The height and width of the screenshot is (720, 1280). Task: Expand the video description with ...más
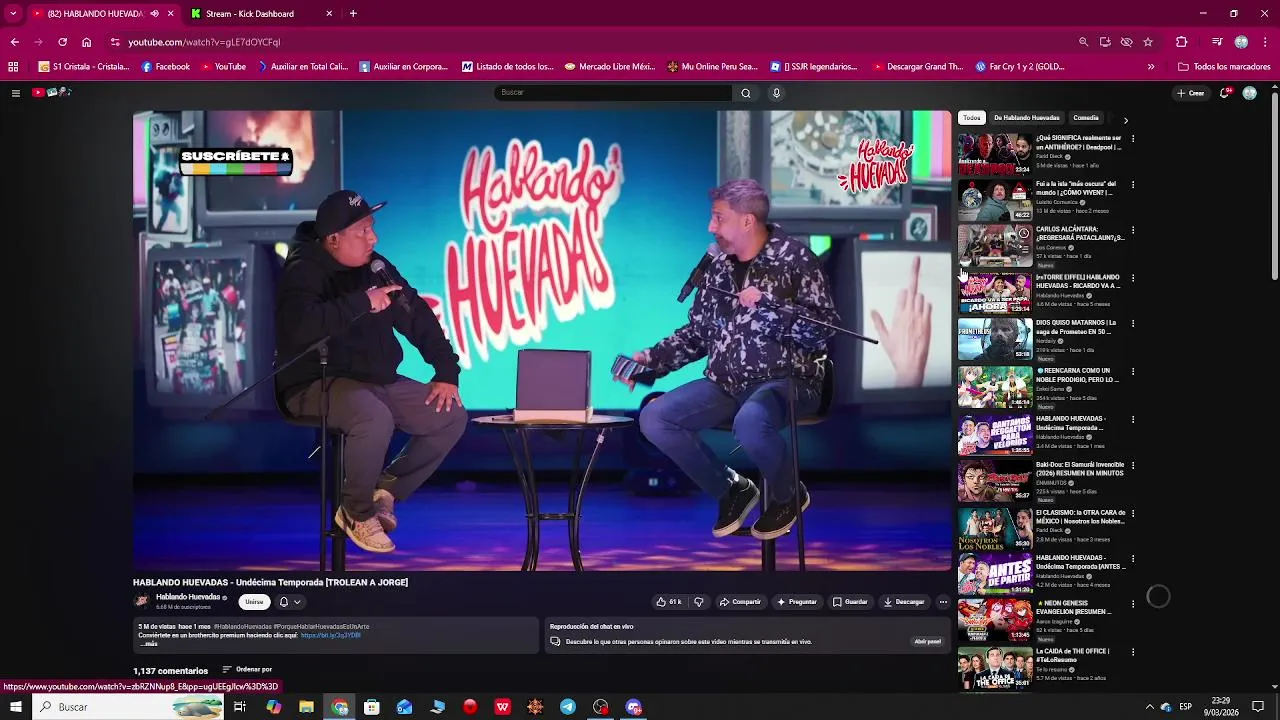click(x=150, y=644)
